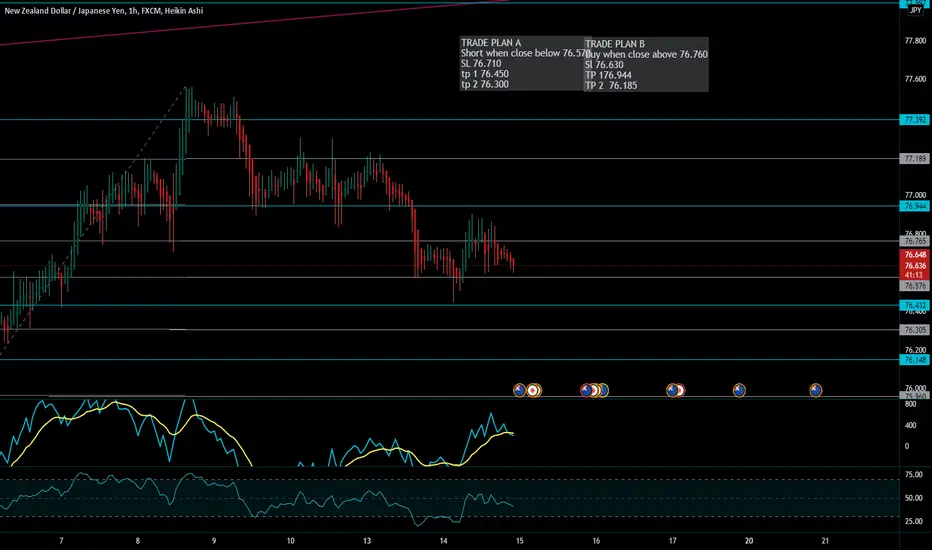
Task: Click the Japan flag event icon beside date 17
Action: 681,390
